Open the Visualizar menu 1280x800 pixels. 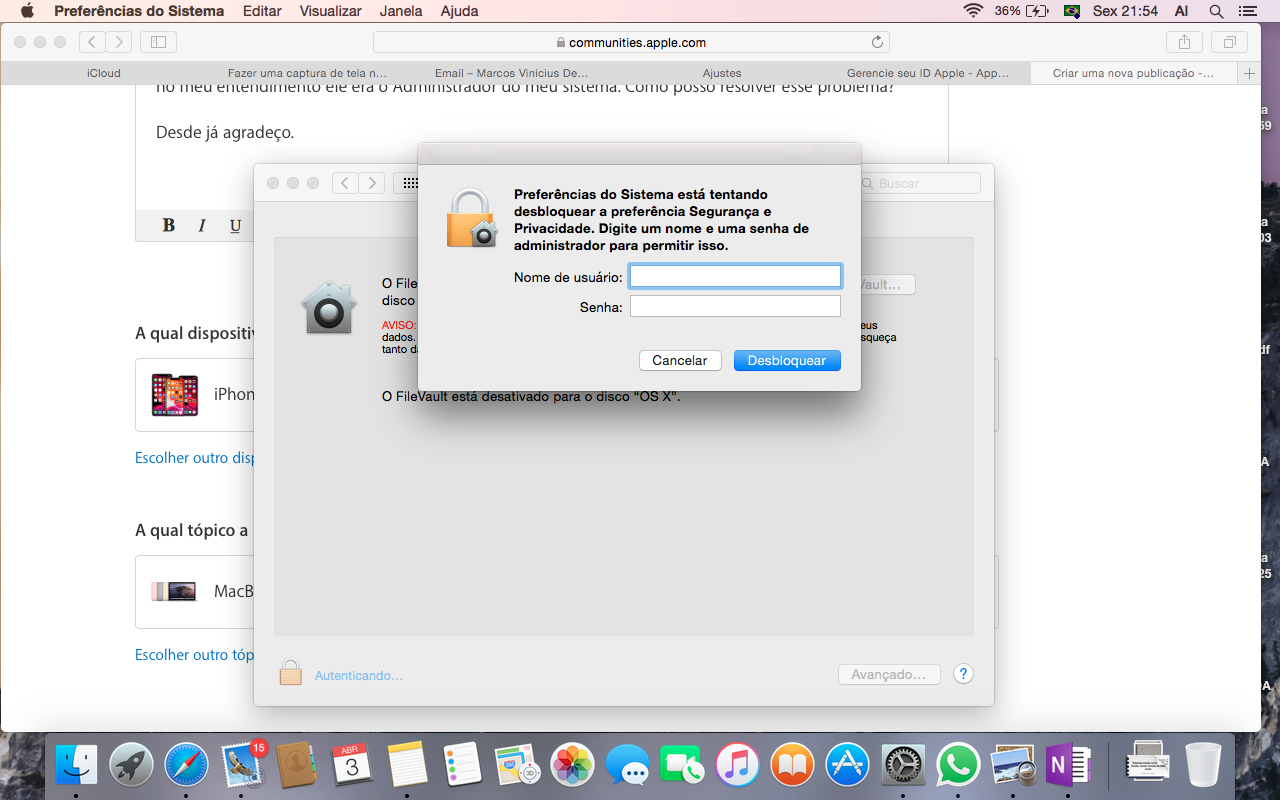click(331, 11)
